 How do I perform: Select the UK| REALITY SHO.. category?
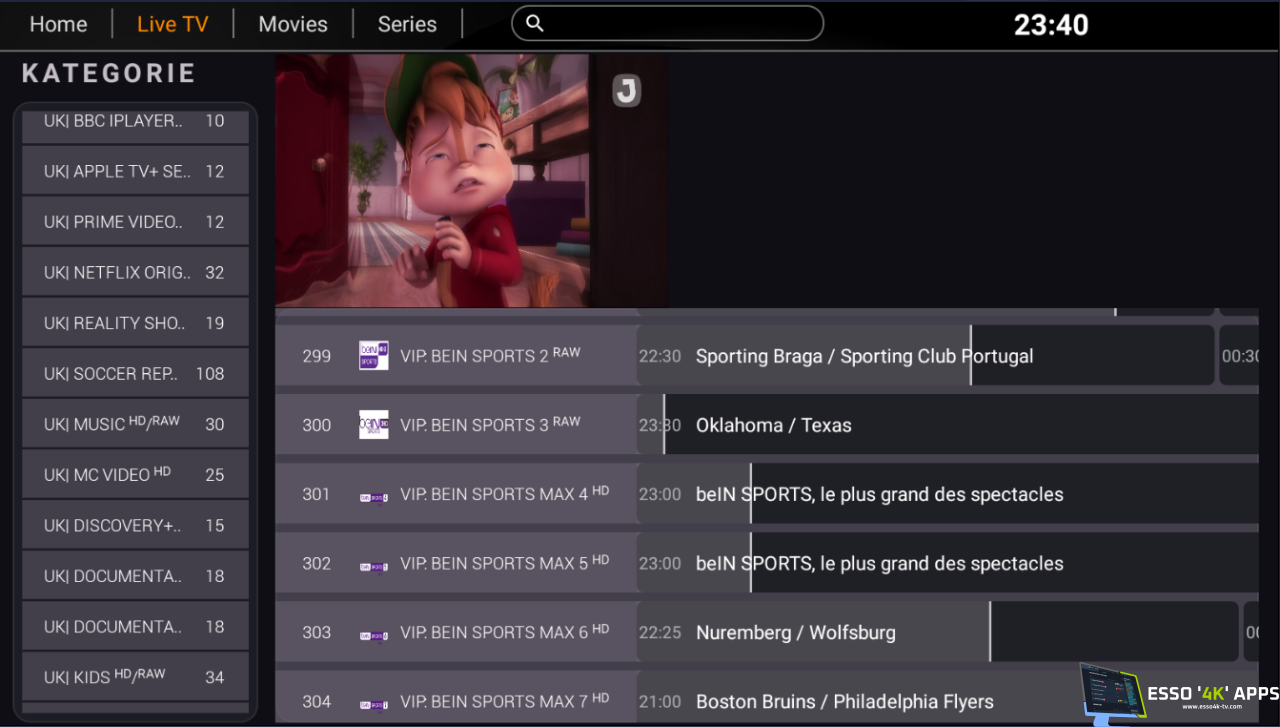click(135, 323)
